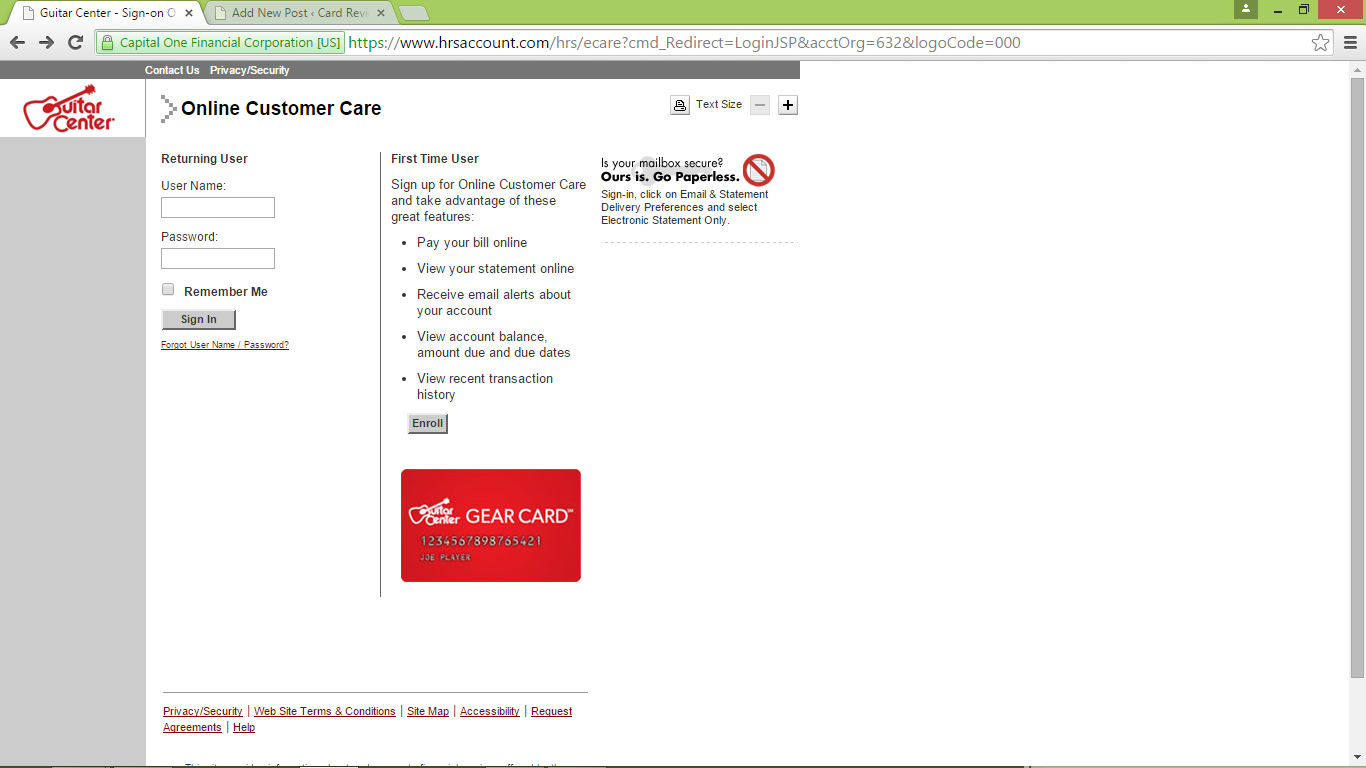Click 'Receive email alerts about your account'
This screenshot has width=1366, height=768.
pos(494,303)
